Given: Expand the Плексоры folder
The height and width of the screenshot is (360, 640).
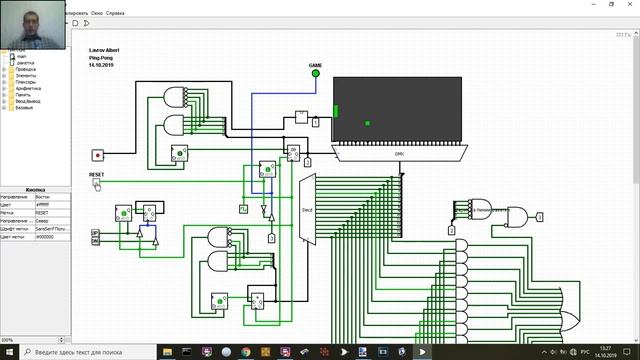Looking at the screenshot, I should 4,82.
